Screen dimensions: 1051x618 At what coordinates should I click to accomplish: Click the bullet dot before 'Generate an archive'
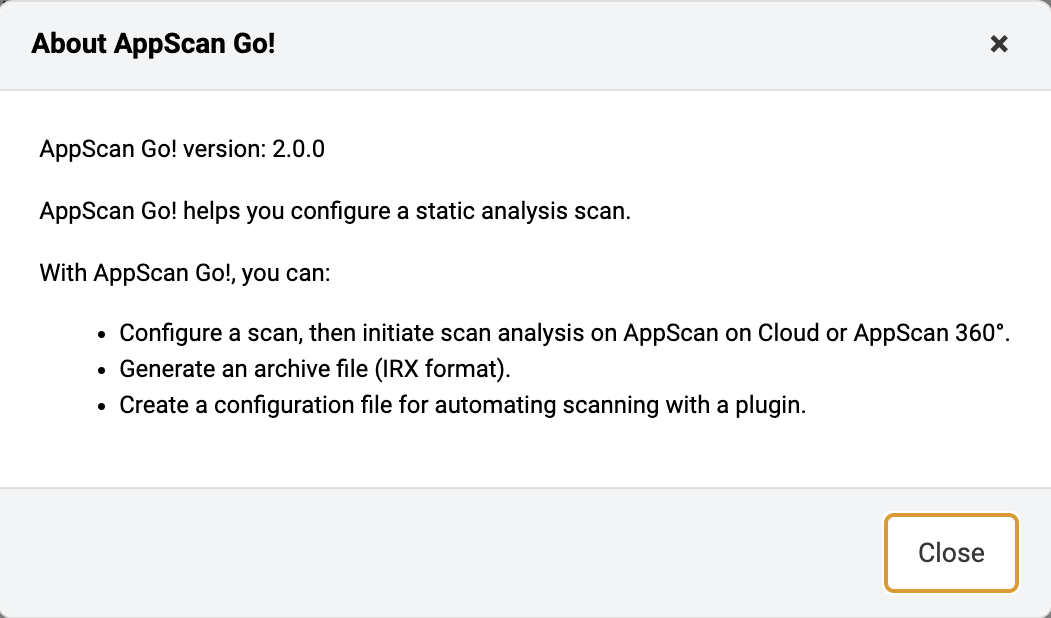[x=102, y=370]
